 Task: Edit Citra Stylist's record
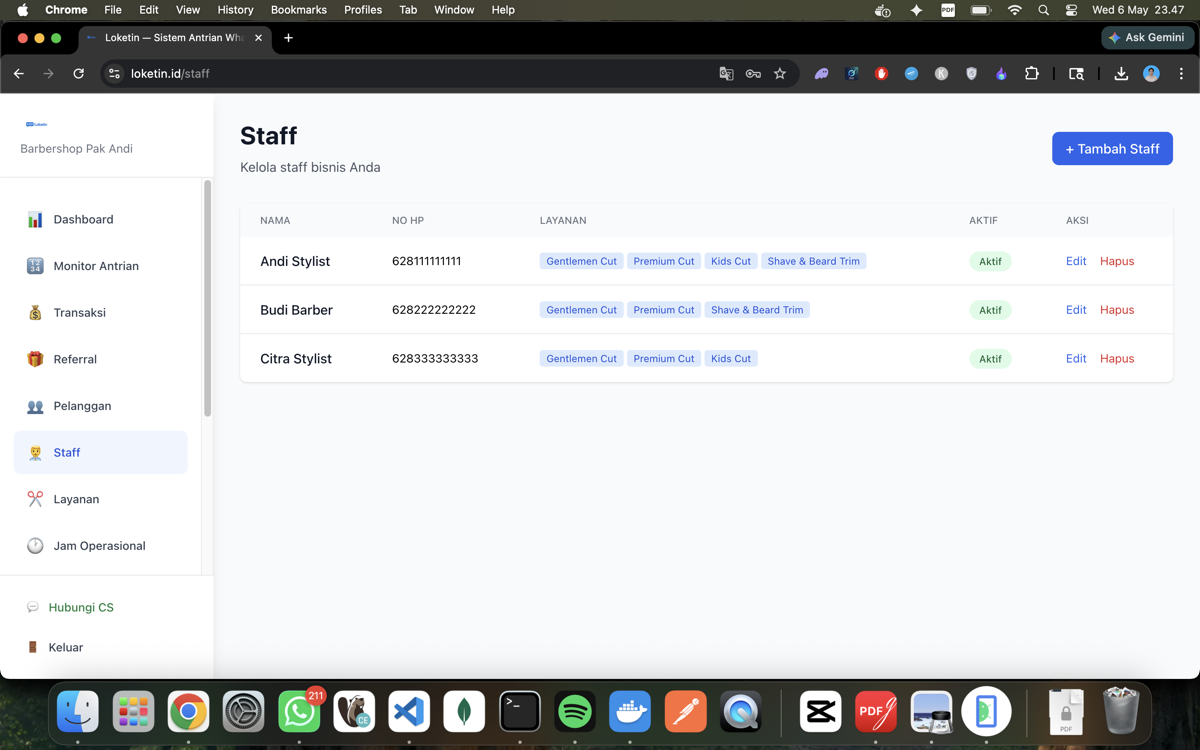tap(1076, 358)
